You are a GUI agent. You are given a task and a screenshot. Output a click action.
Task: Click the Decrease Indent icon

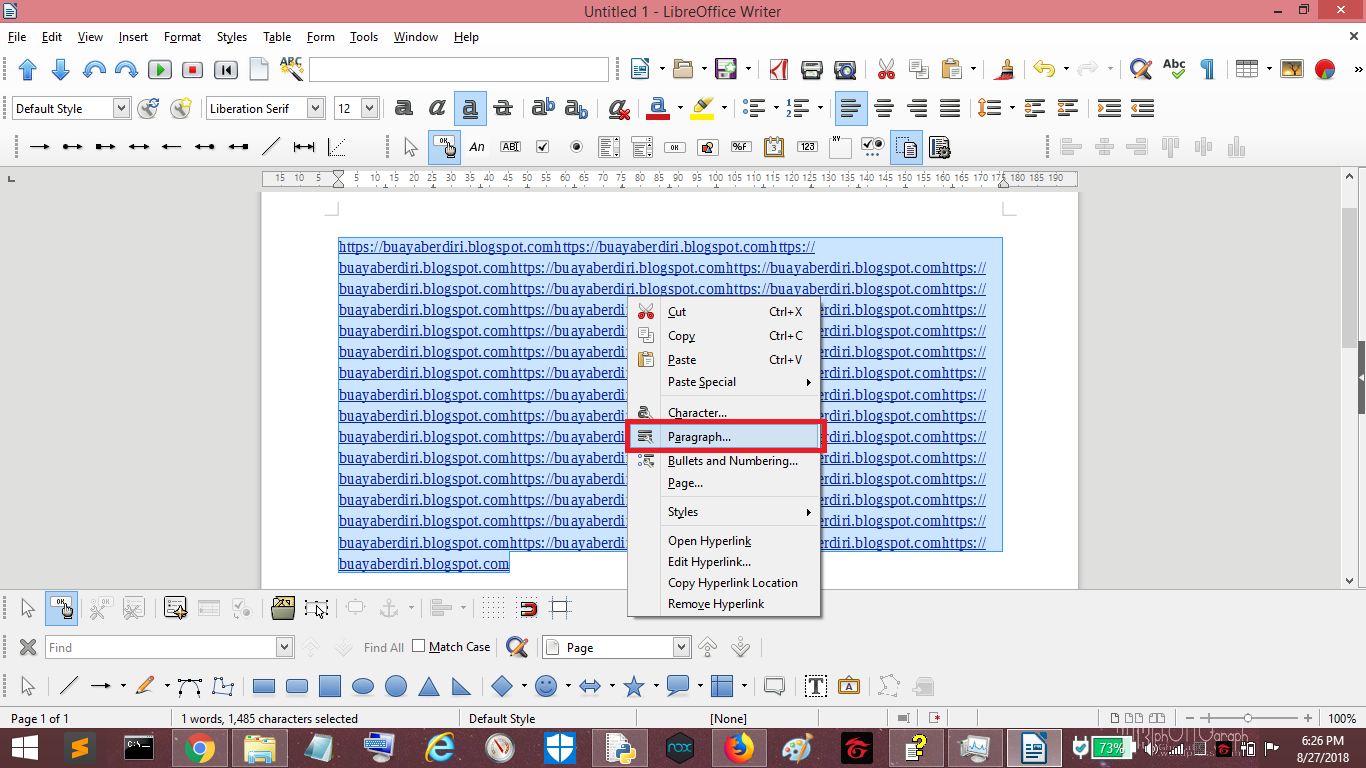point(1142,108)
